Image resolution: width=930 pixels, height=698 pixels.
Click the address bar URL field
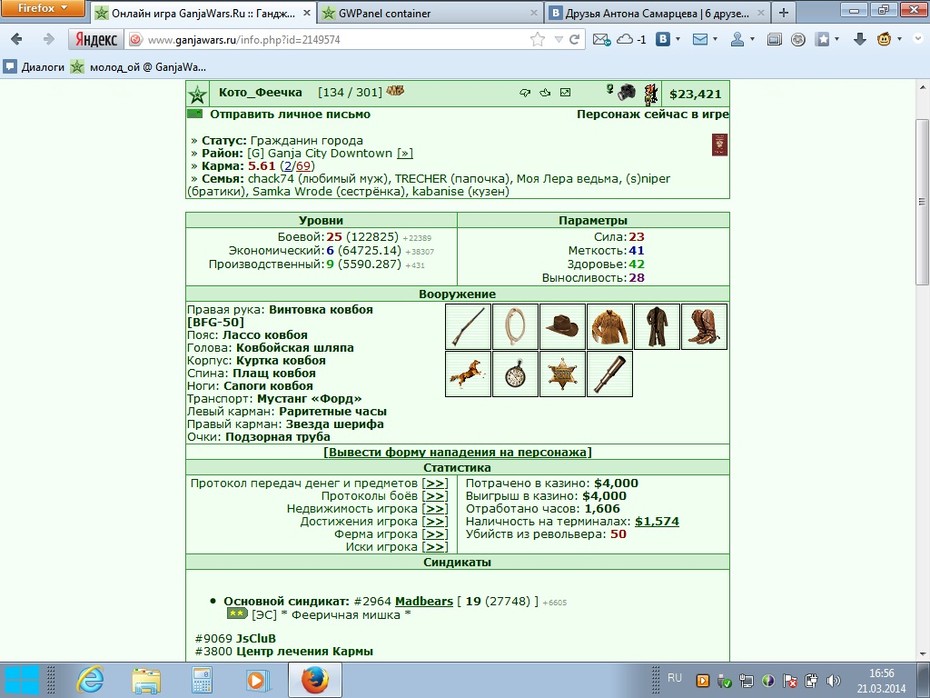(335, 40)
